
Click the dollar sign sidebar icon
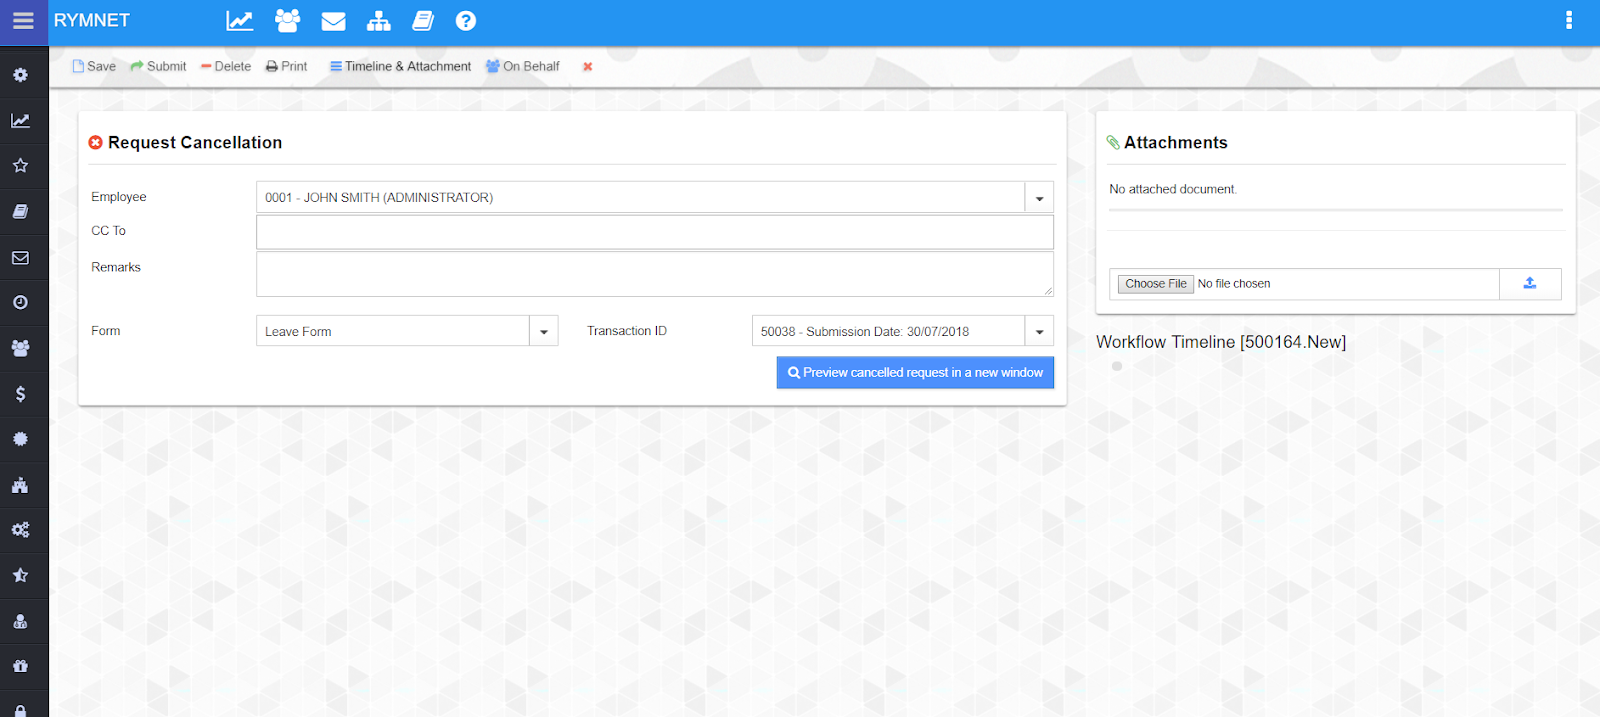pos(20,394)
